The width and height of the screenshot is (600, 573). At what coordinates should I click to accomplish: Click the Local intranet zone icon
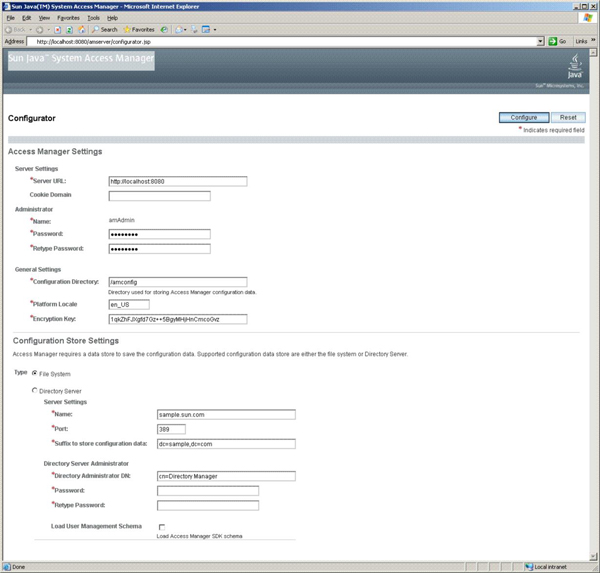[529, 567]
